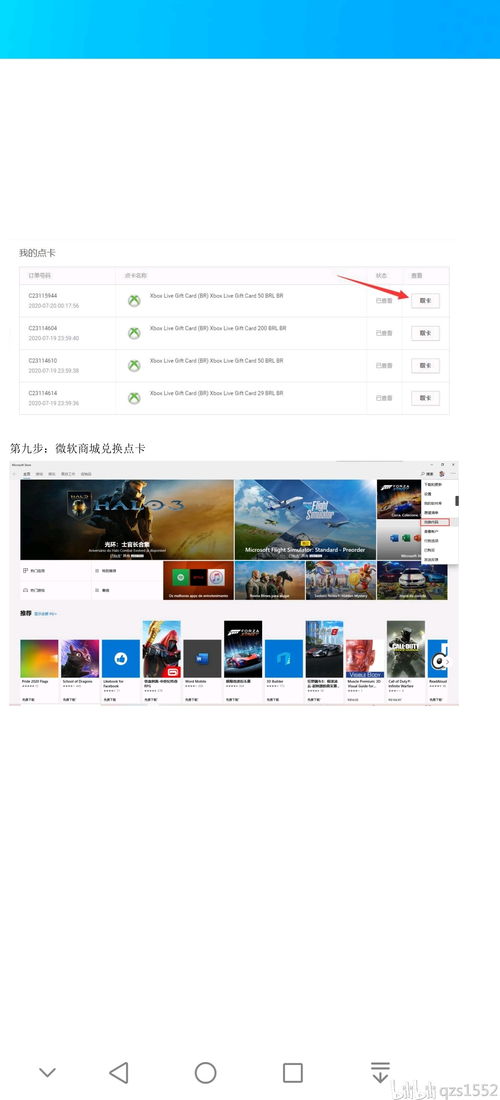This screenshot has height=1100, width=500.
Task: Collapse the keyboard with the down chevron
Action: (47, 1073)
